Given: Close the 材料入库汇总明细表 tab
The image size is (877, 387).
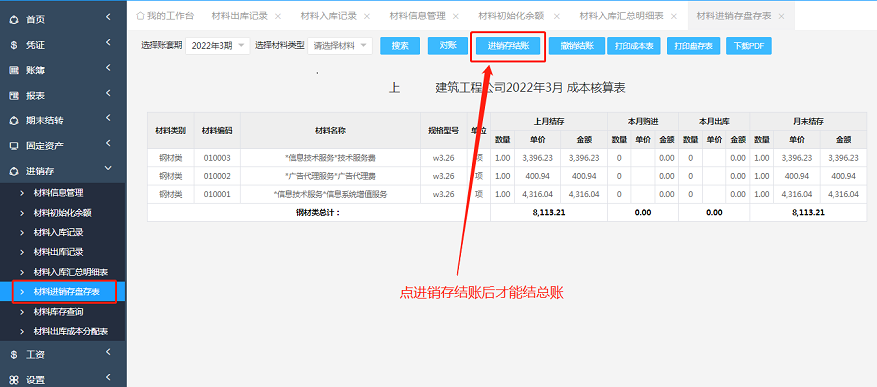Looking at the screenshot, I should coord(674,16).
